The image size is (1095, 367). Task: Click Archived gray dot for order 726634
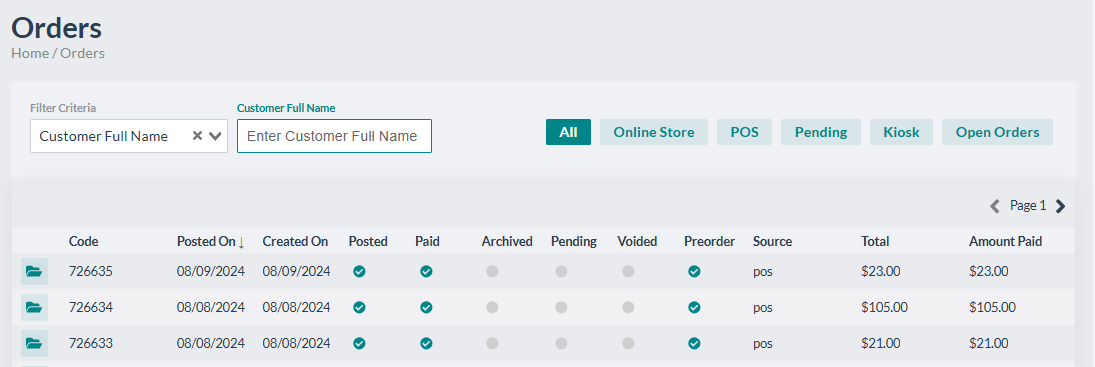pyautogui.click(x=492, y=307)
